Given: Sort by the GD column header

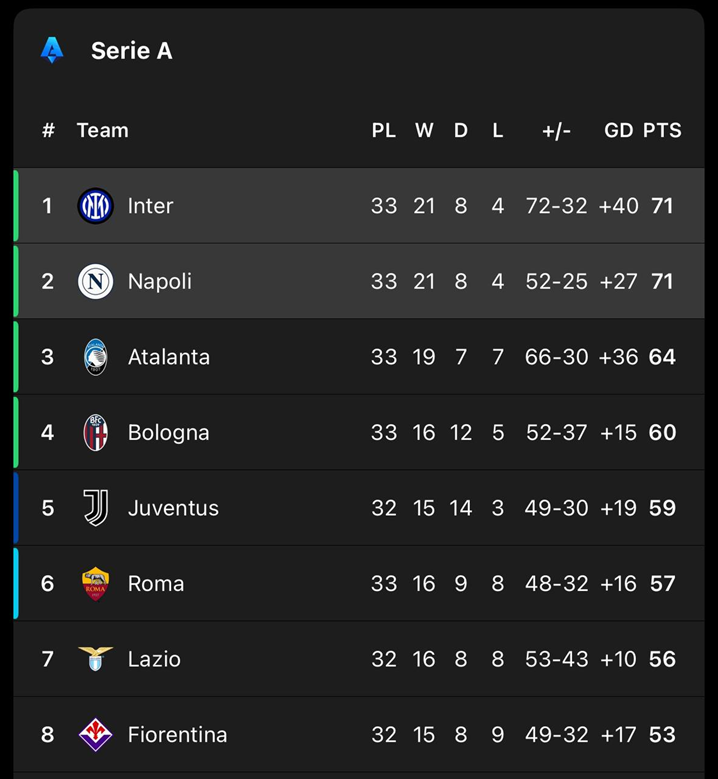Looking at the screenshot, I should pos(618,130).
